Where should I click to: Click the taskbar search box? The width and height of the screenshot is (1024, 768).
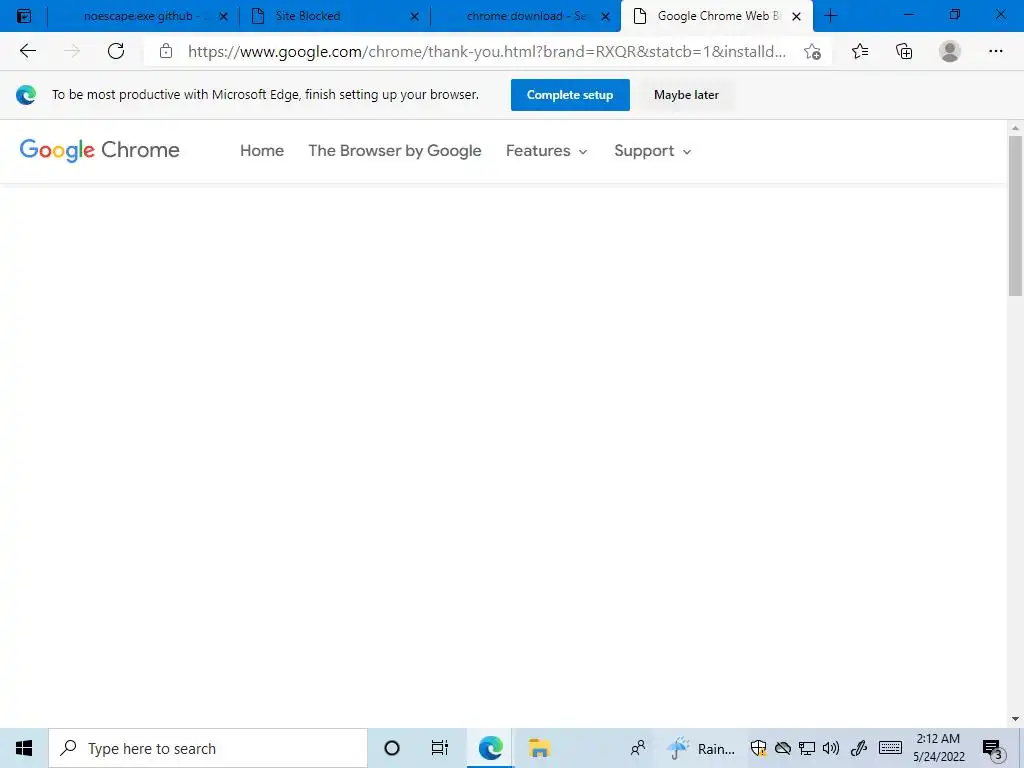pos(208,748)
